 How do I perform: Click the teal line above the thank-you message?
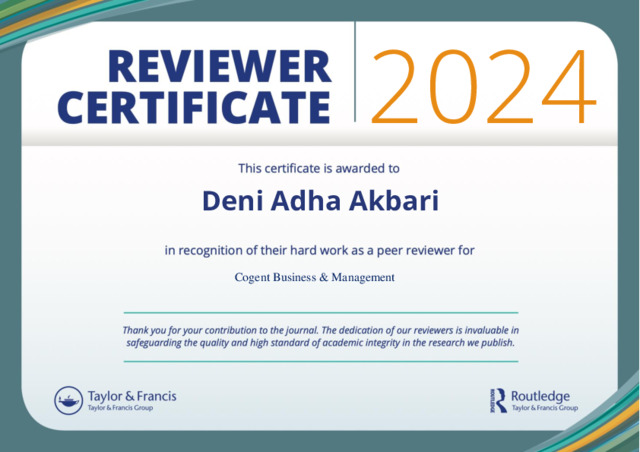(320, 313)
